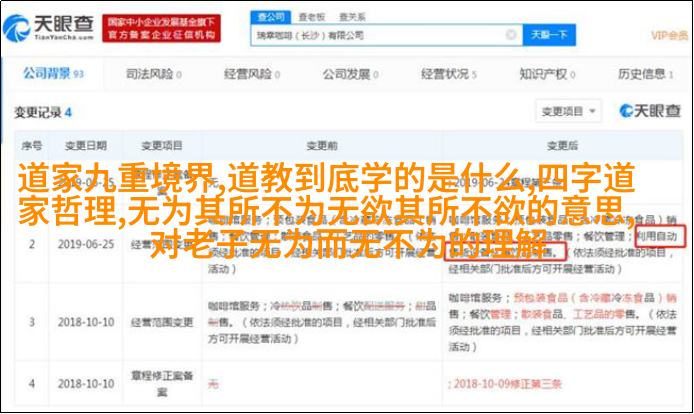Click the 天眼一下 search button

pos(549,35)
